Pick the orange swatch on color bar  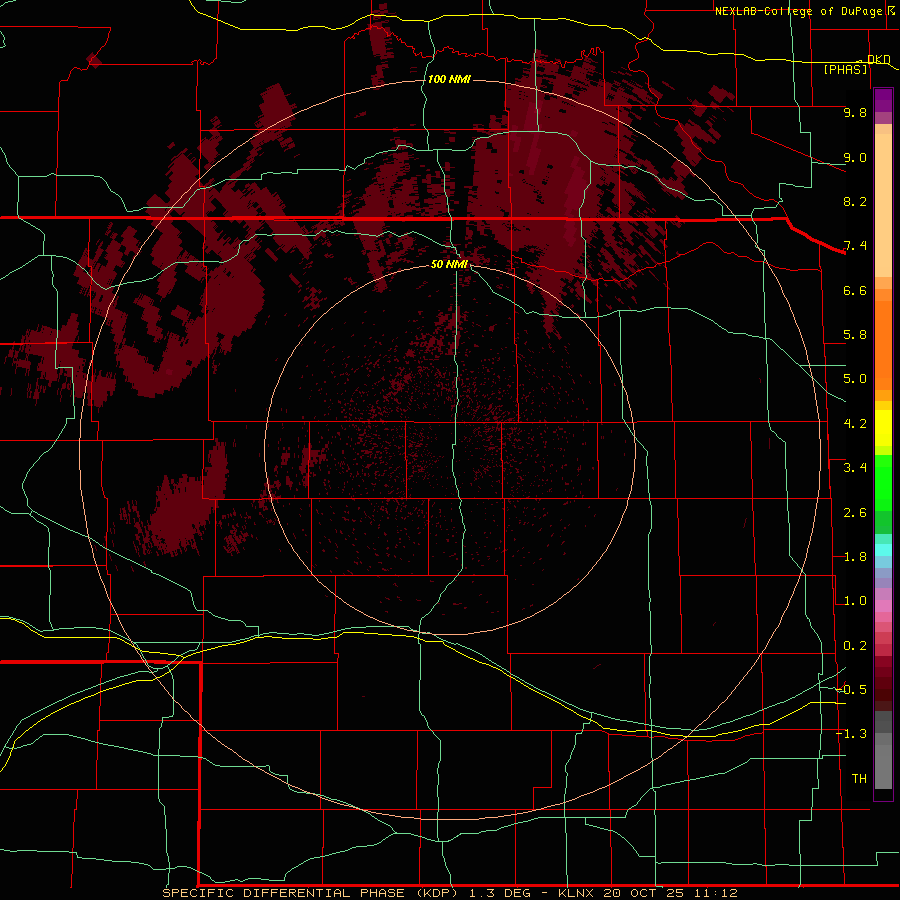883,344
